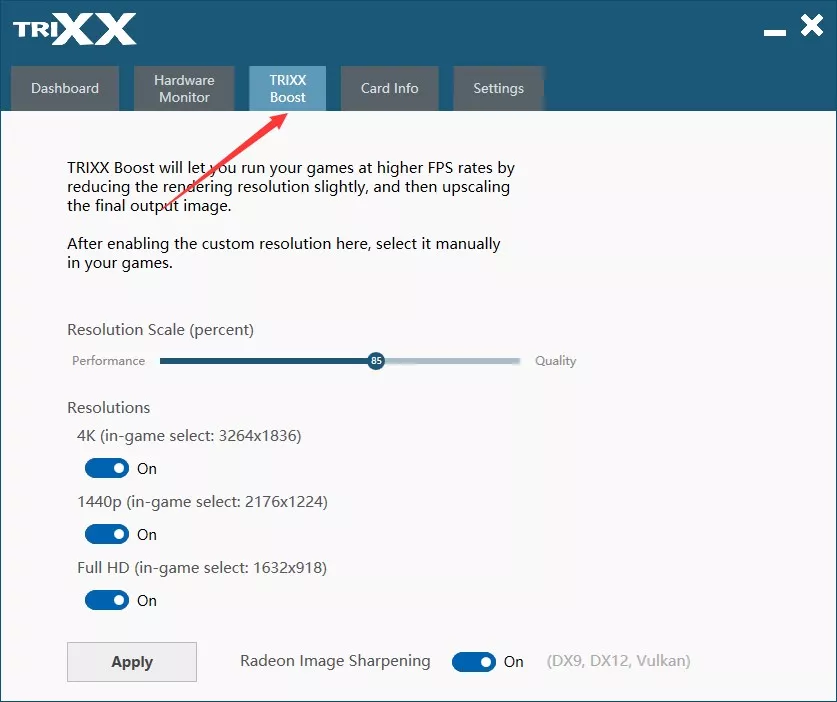Click the 'Radeon Image Sharpening' label

tap(335, 661)
